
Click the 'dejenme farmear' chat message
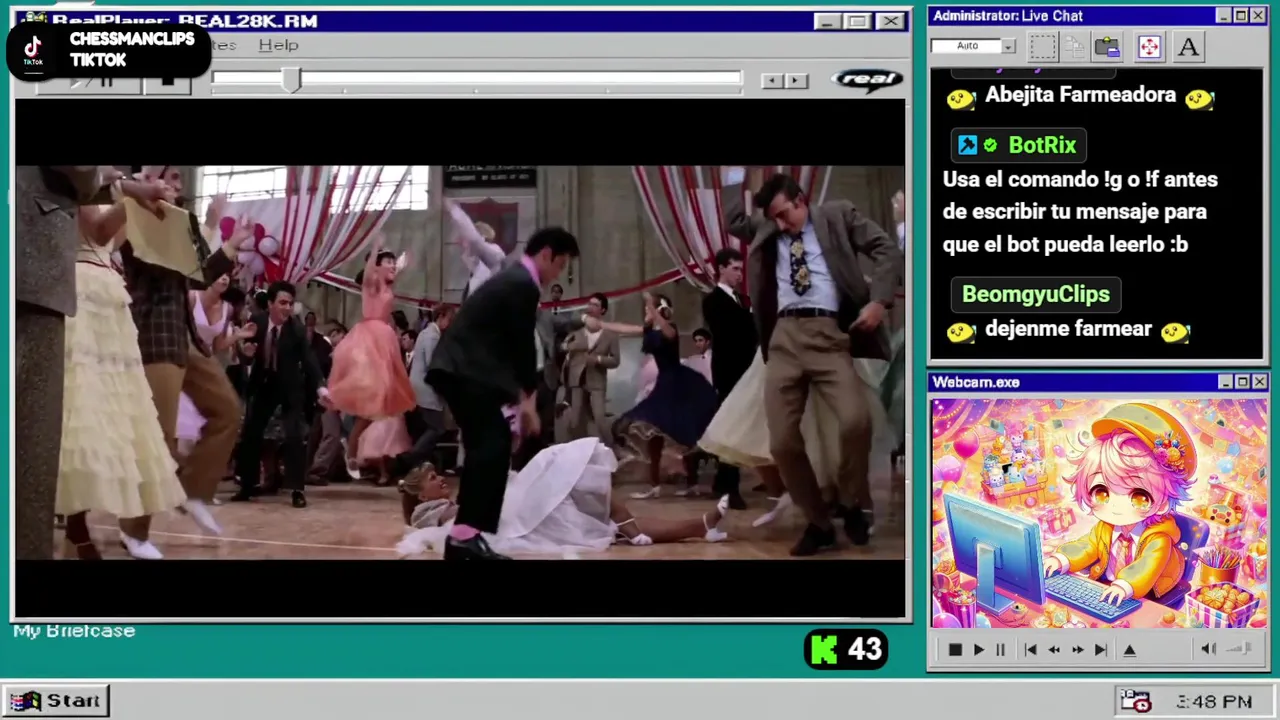(1068, 329)
